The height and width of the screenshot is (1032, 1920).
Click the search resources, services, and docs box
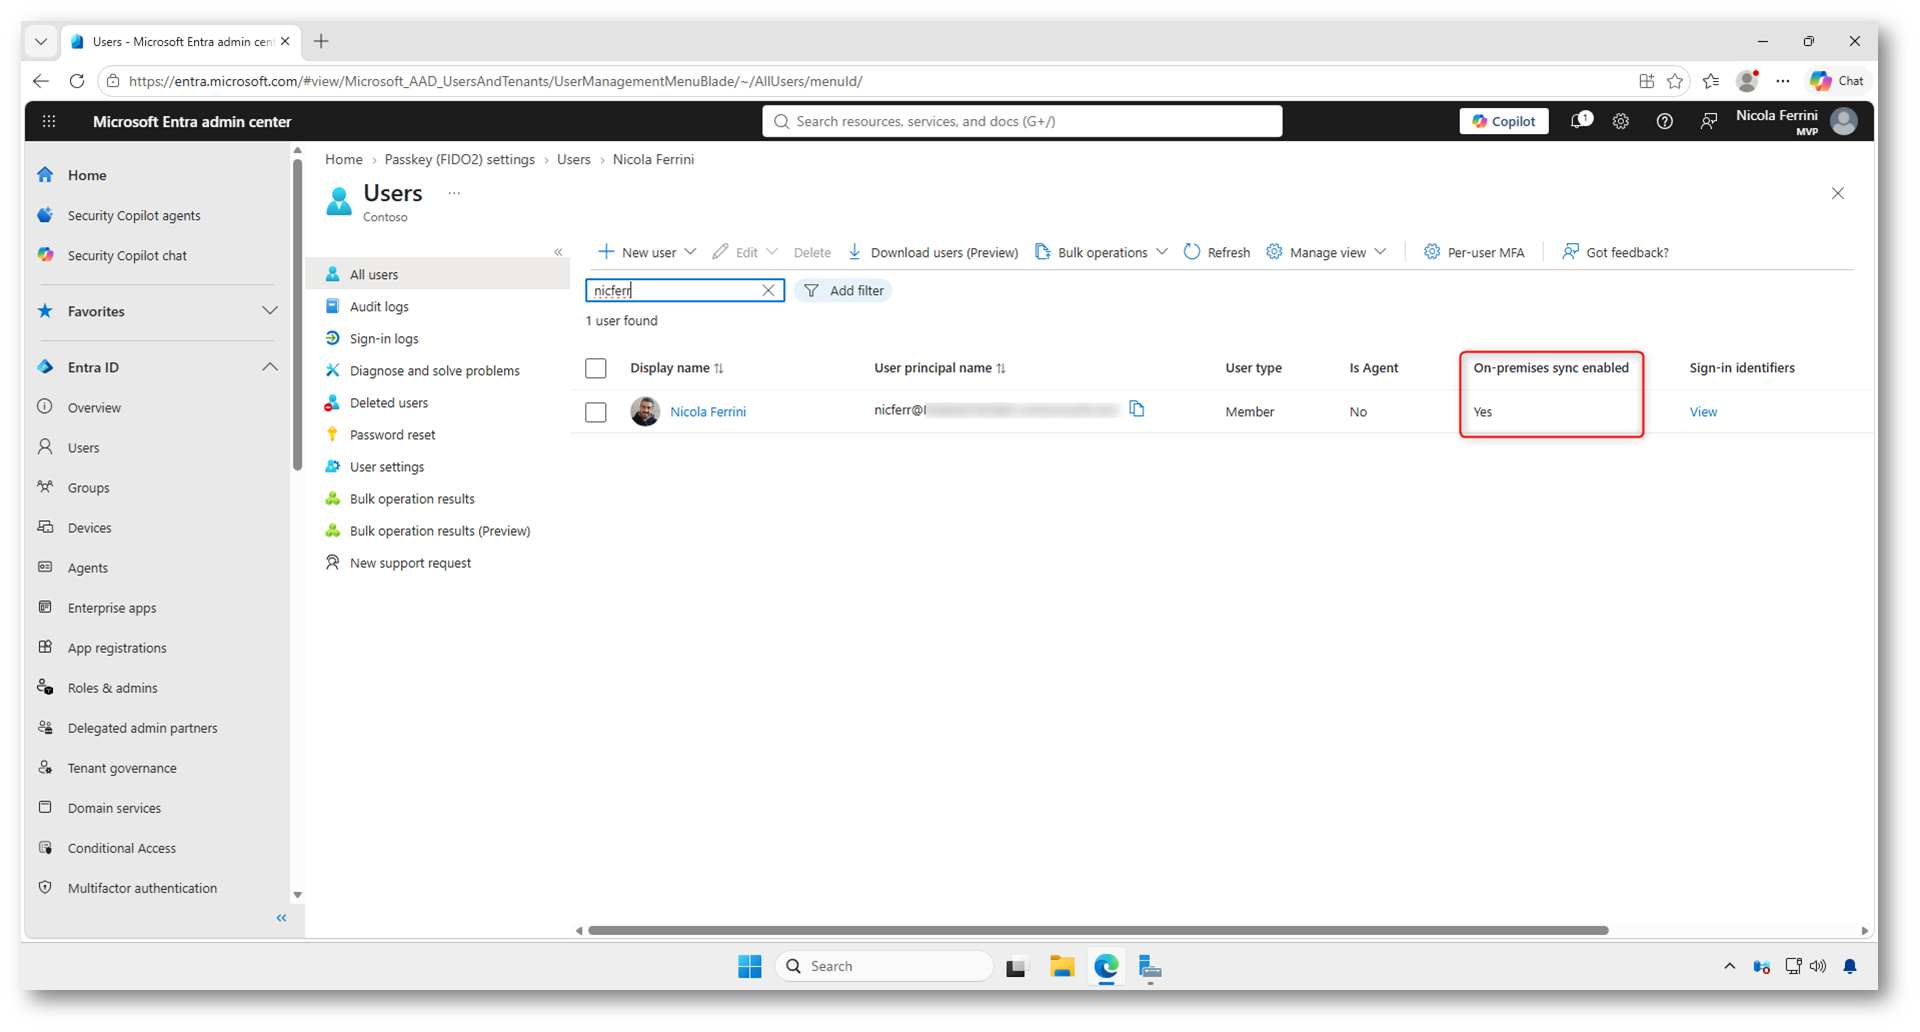click(1022, 121)
